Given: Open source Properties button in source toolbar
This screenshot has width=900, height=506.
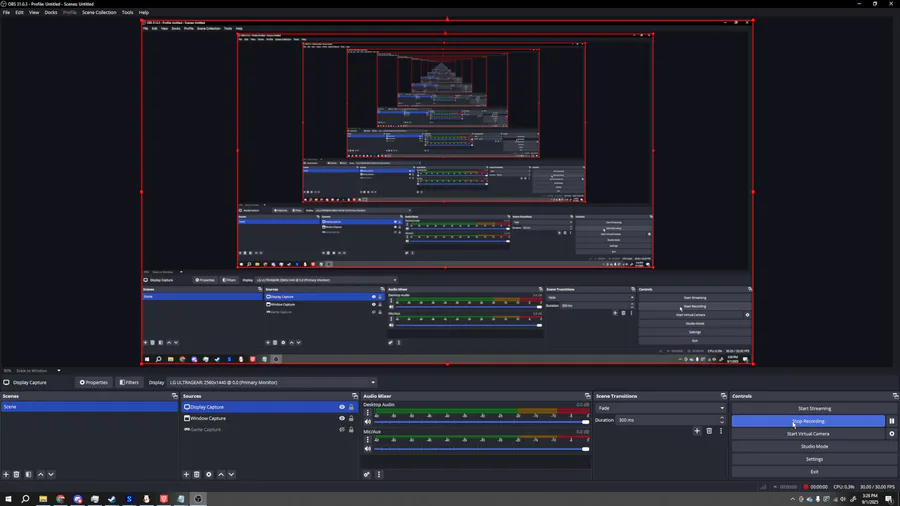Looking at the screenshot, I should pos(94,383).
